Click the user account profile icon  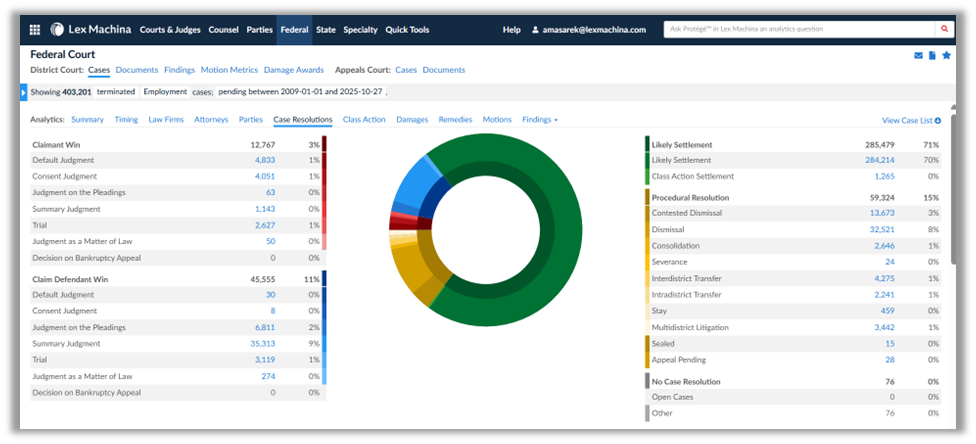pos(535,30)
